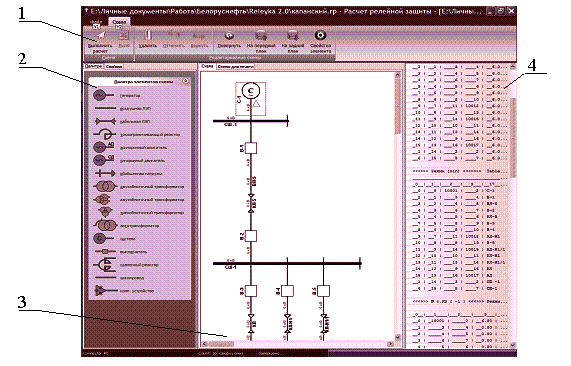Image resolution: width=571 pixels, height=366 pixels.
Task: Click the bring to front (На передний план) icon
Action: coord(261,36)
